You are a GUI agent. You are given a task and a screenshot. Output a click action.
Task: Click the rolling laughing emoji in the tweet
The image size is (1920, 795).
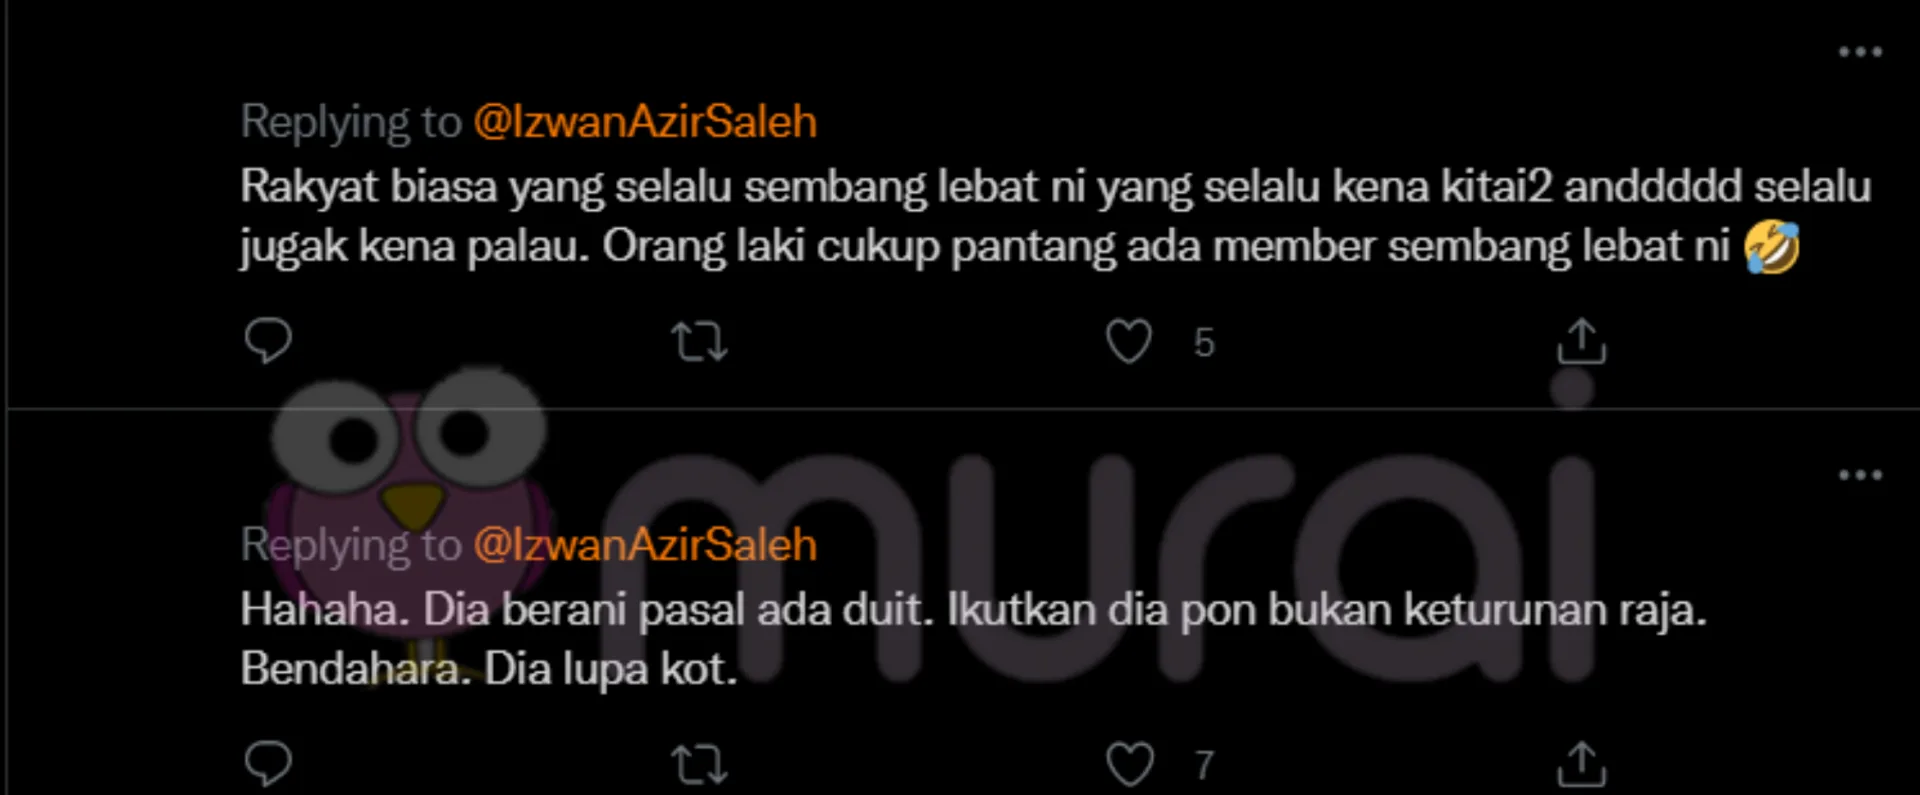point(1772,247)
